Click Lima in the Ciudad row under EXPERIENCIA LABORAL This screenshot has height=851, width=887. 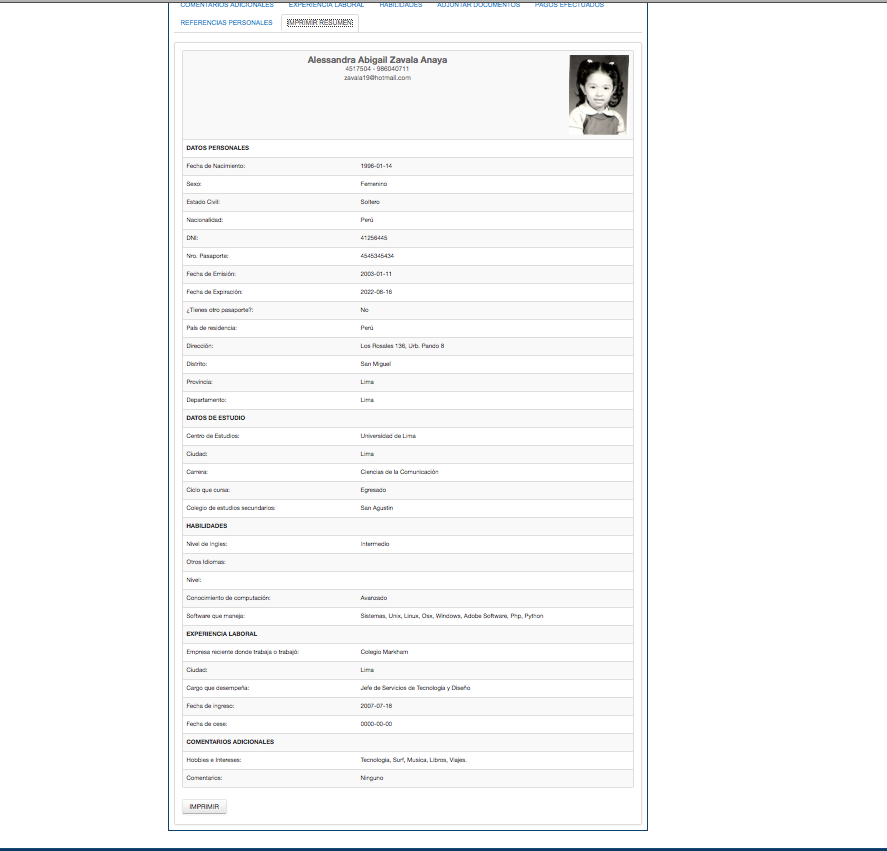[x=367, y=670]
